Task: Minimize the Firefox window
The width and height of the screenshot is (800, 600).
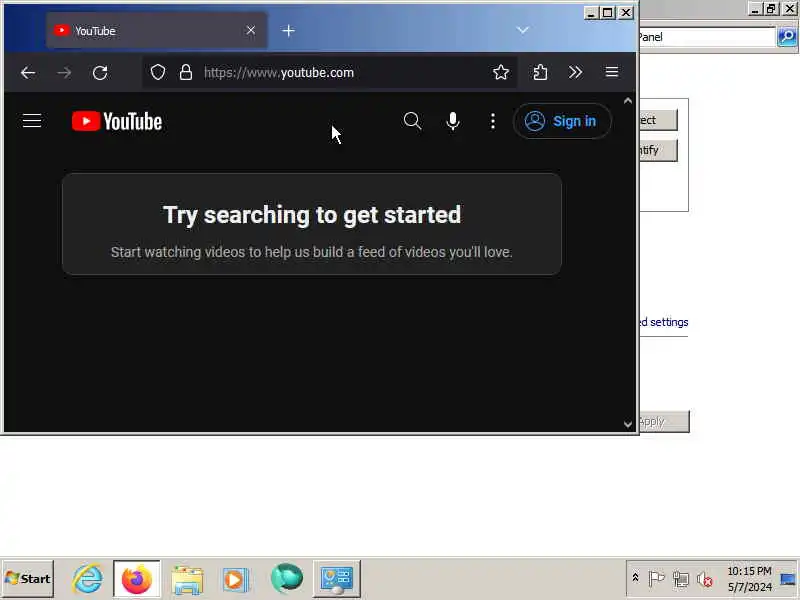Action: tap(591, 12)
